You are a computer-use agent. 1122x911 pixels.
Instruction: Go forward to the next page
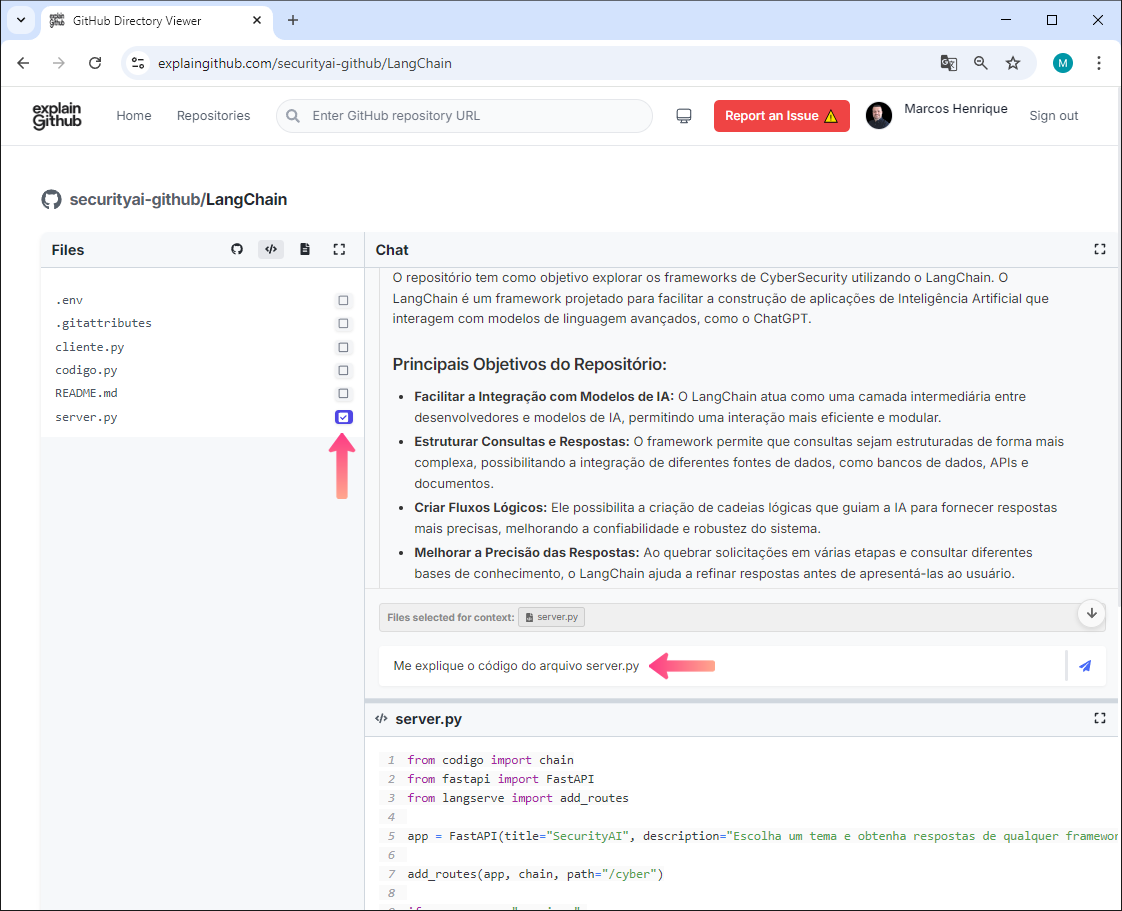pyautogui.click(x=59, y=63)
